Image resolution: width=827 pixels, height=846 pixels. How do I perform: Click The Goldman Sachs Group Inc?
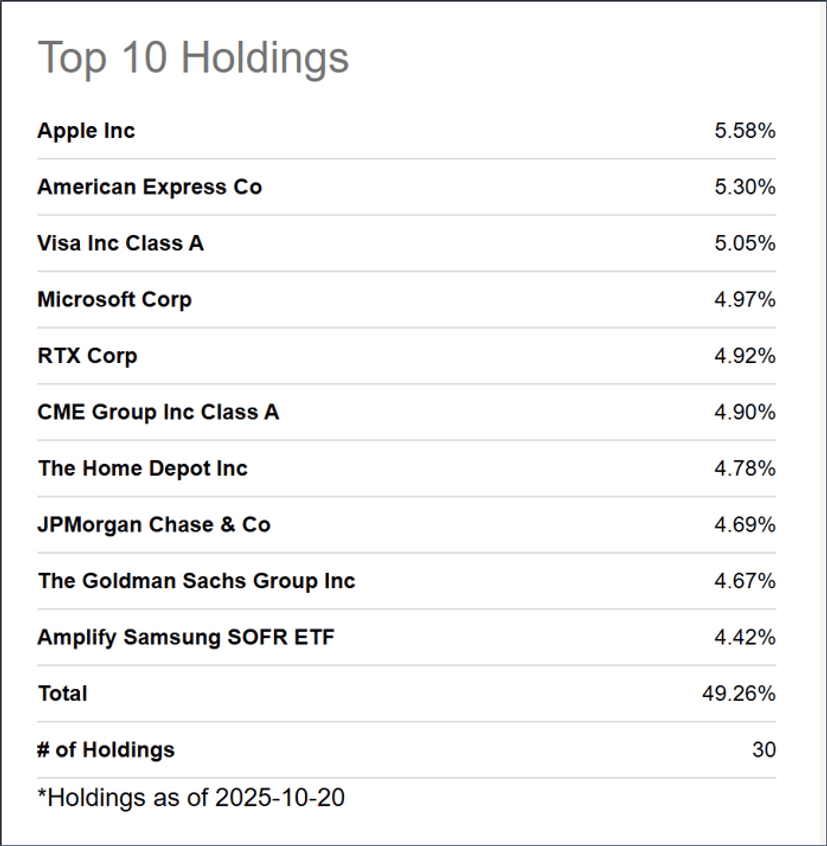[x=196, y=581]
